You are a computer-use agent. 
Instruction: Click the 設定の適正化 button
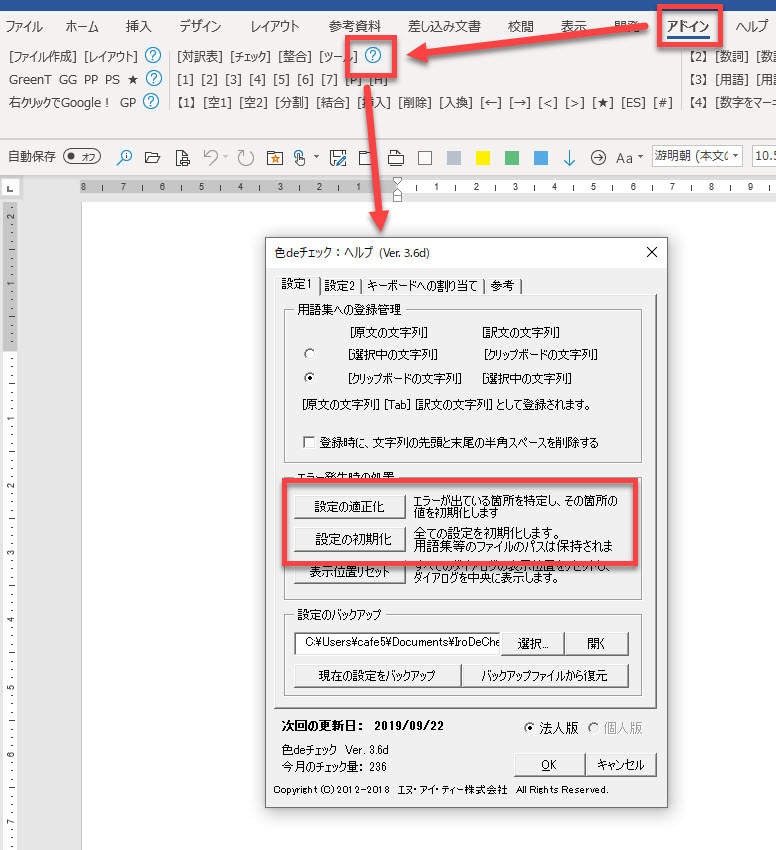[x=349, y=507]
